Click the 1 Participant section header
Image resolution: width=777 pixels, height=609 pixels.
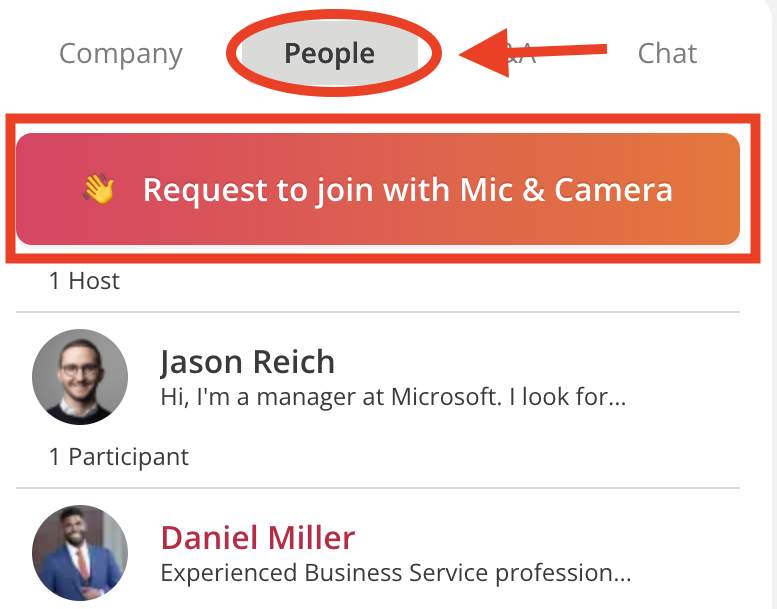point(119,457)
